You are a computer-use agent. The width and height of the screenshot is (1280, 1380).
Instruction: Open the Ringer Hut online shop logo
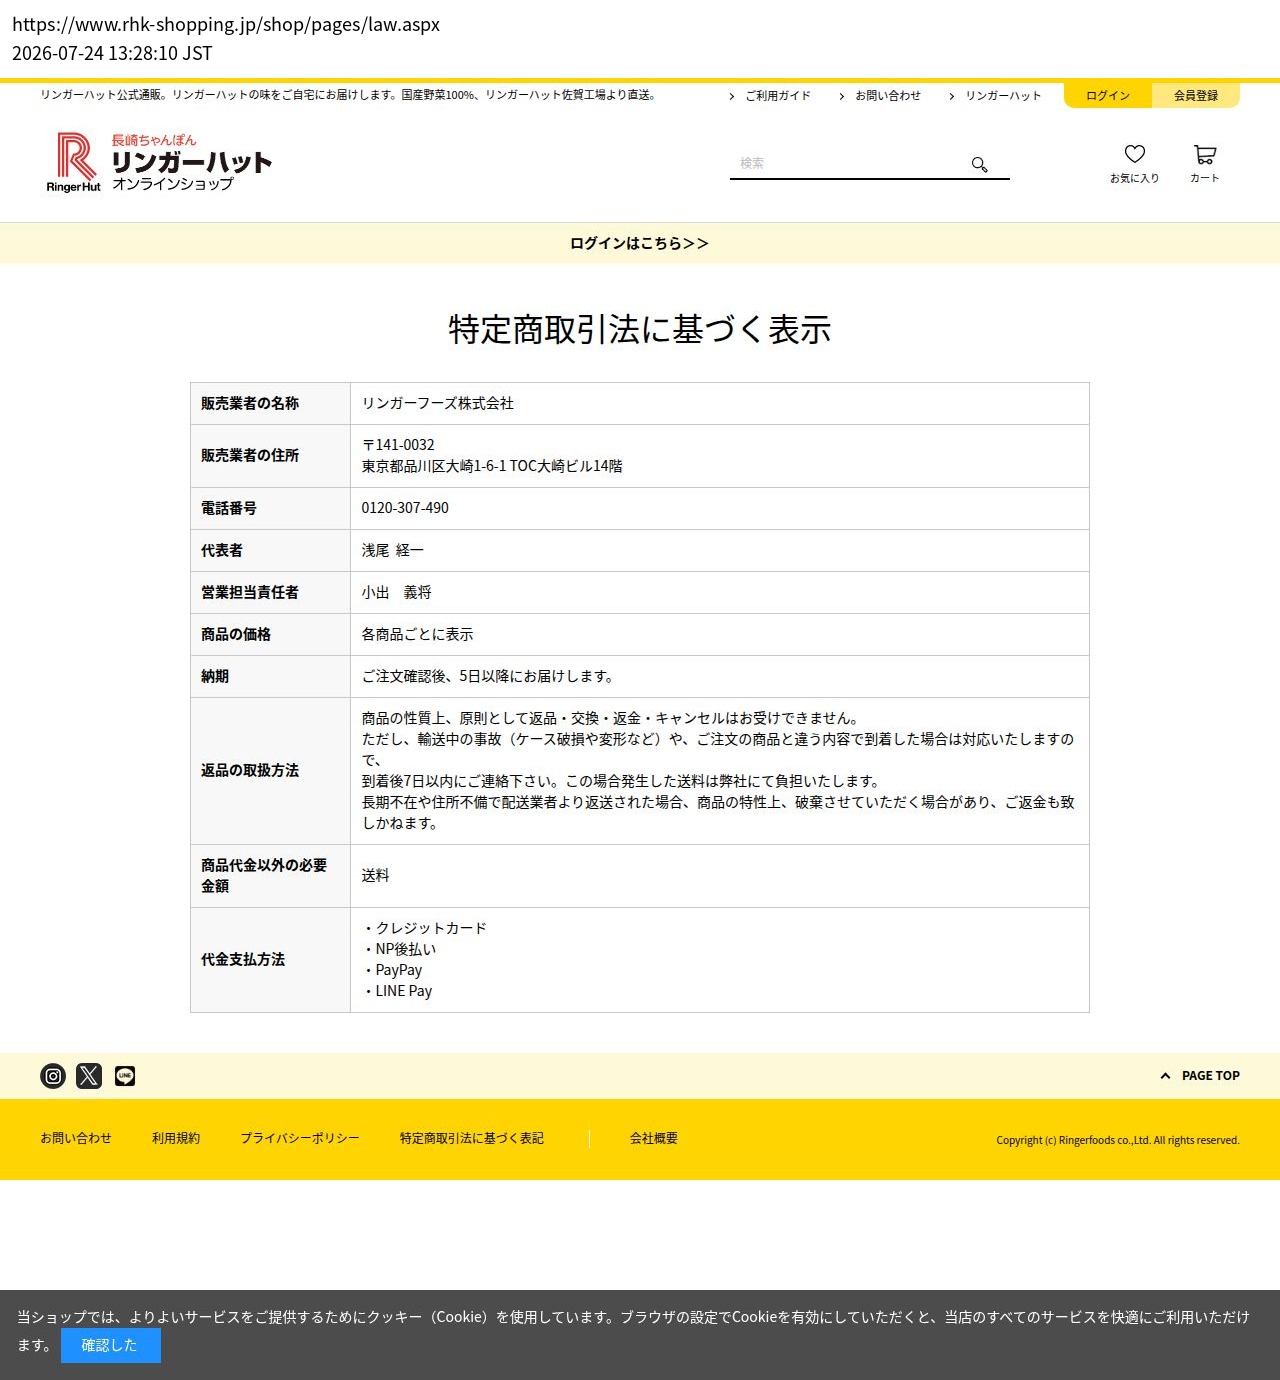(159, 162)
